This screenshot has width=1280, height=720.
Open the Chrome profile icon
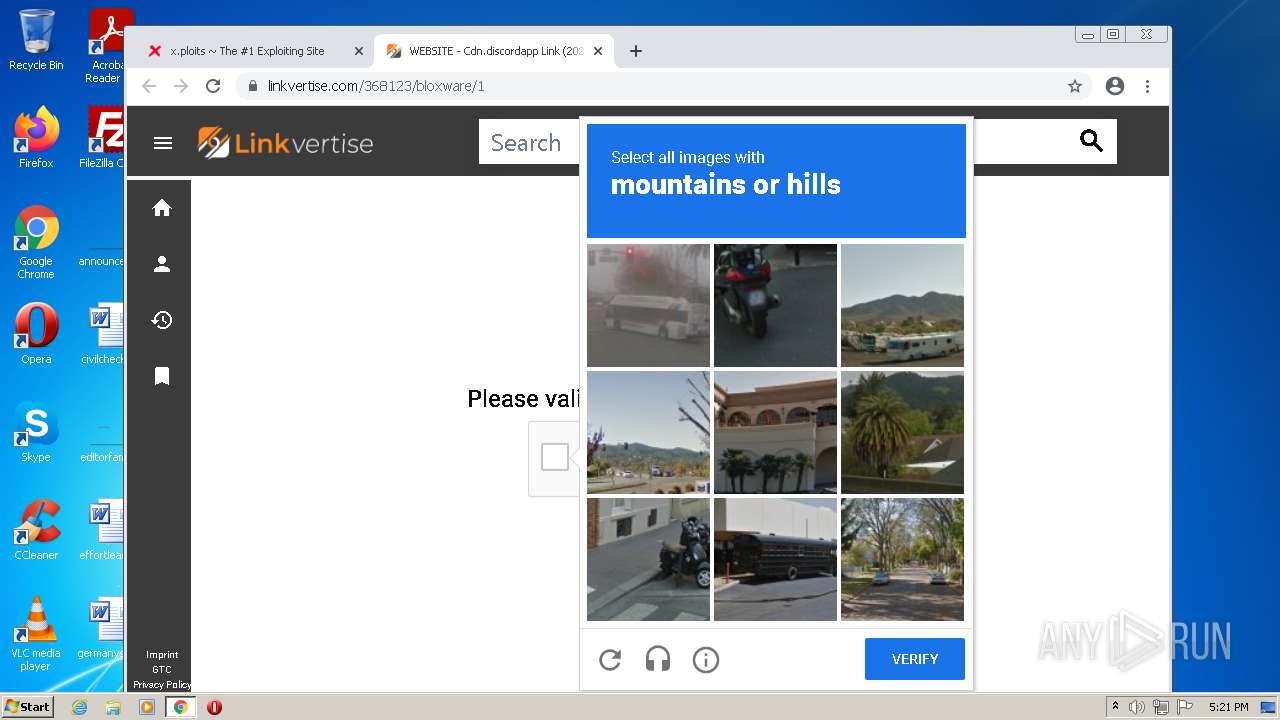(1115, 86)
